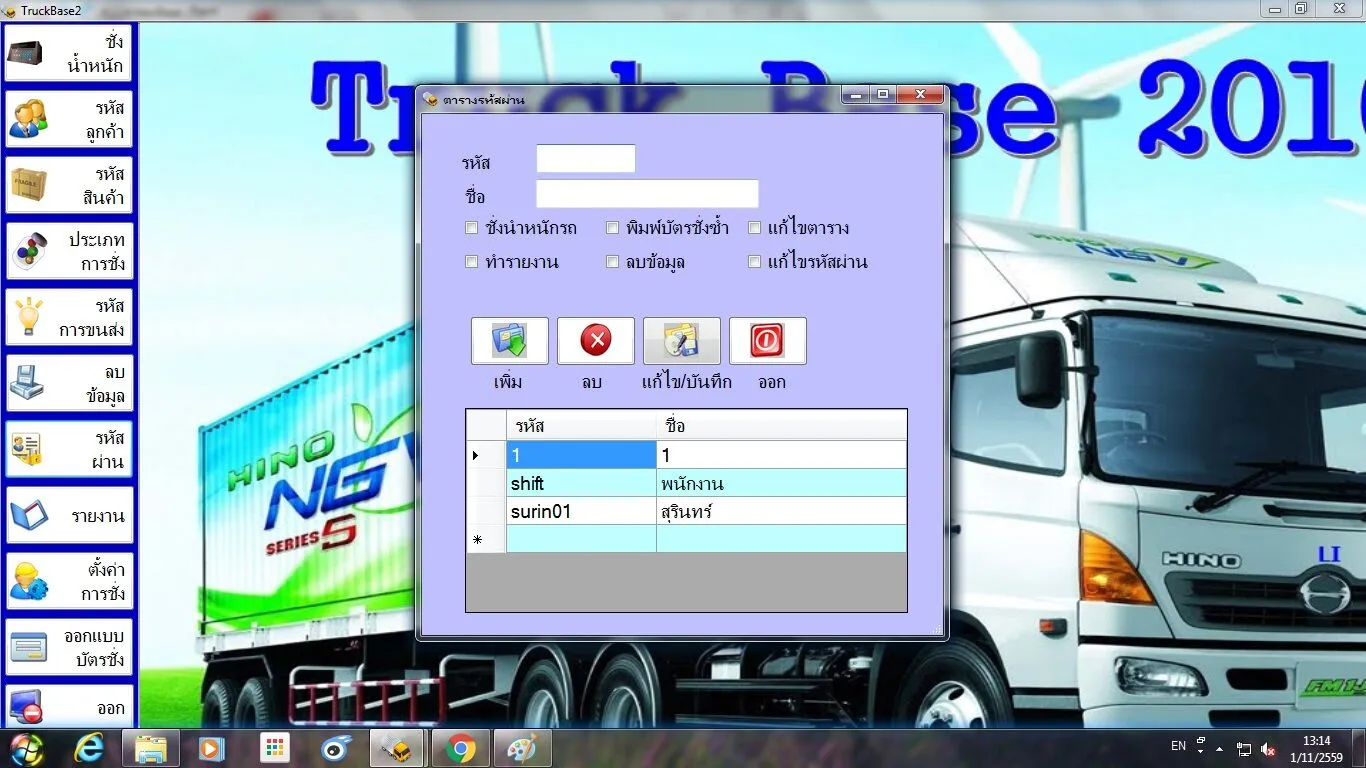Open the ชั่งน้ำหนัก weighing sidebar button
Image resolution: width=1366 pixels, height=768 pixels.
tap(68, 54)
